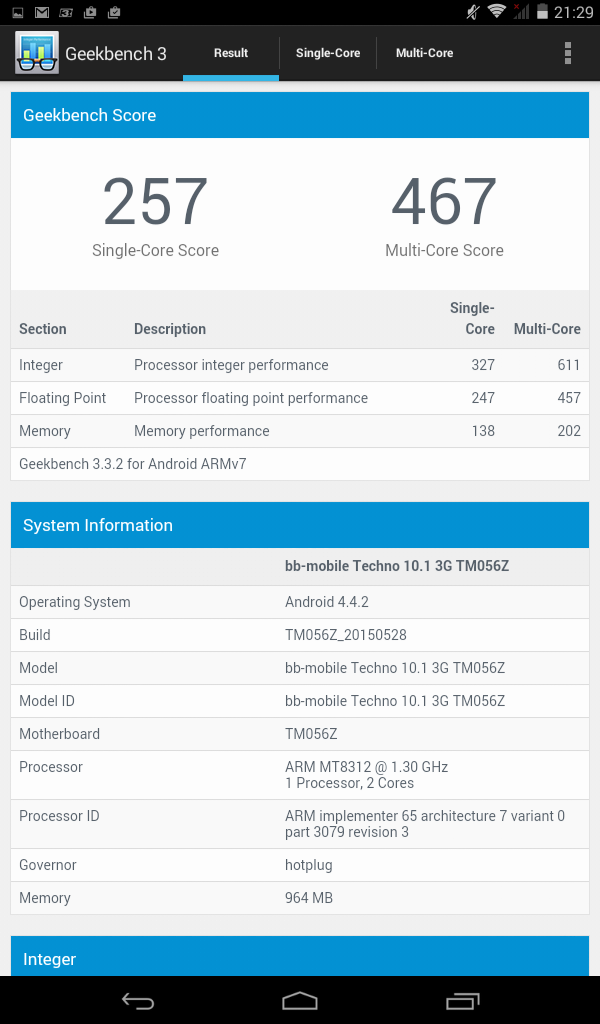
Task: Select the Memory performance row
Action: 300,431
